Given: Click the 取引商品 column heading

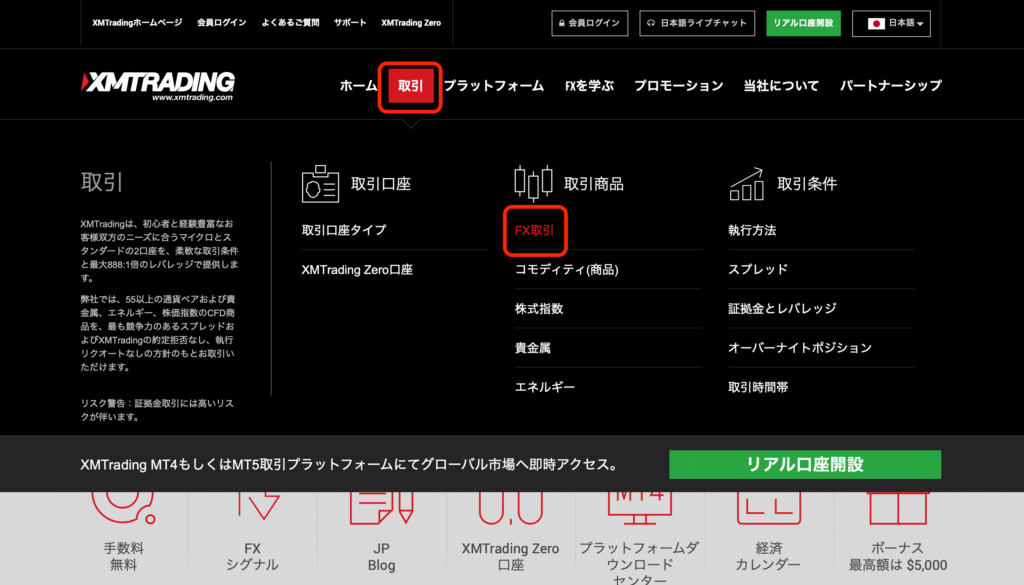Looking at the screenshot, I should tap(594, 184).
